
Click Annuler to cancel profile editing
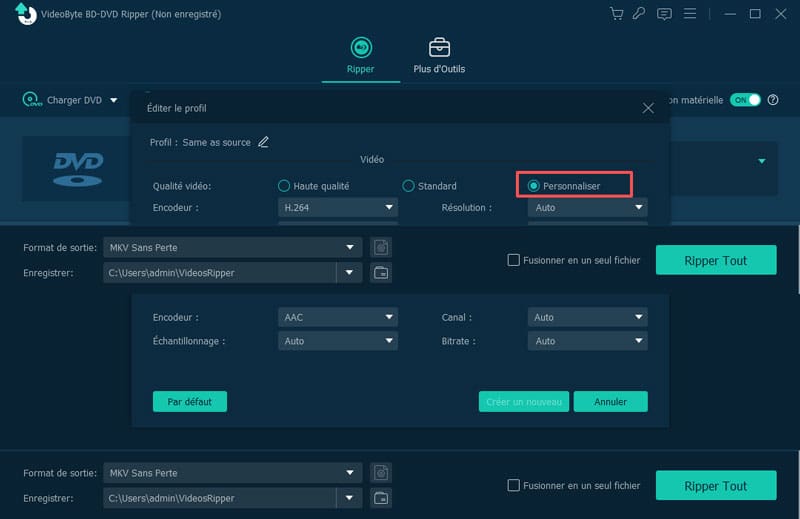610,402
